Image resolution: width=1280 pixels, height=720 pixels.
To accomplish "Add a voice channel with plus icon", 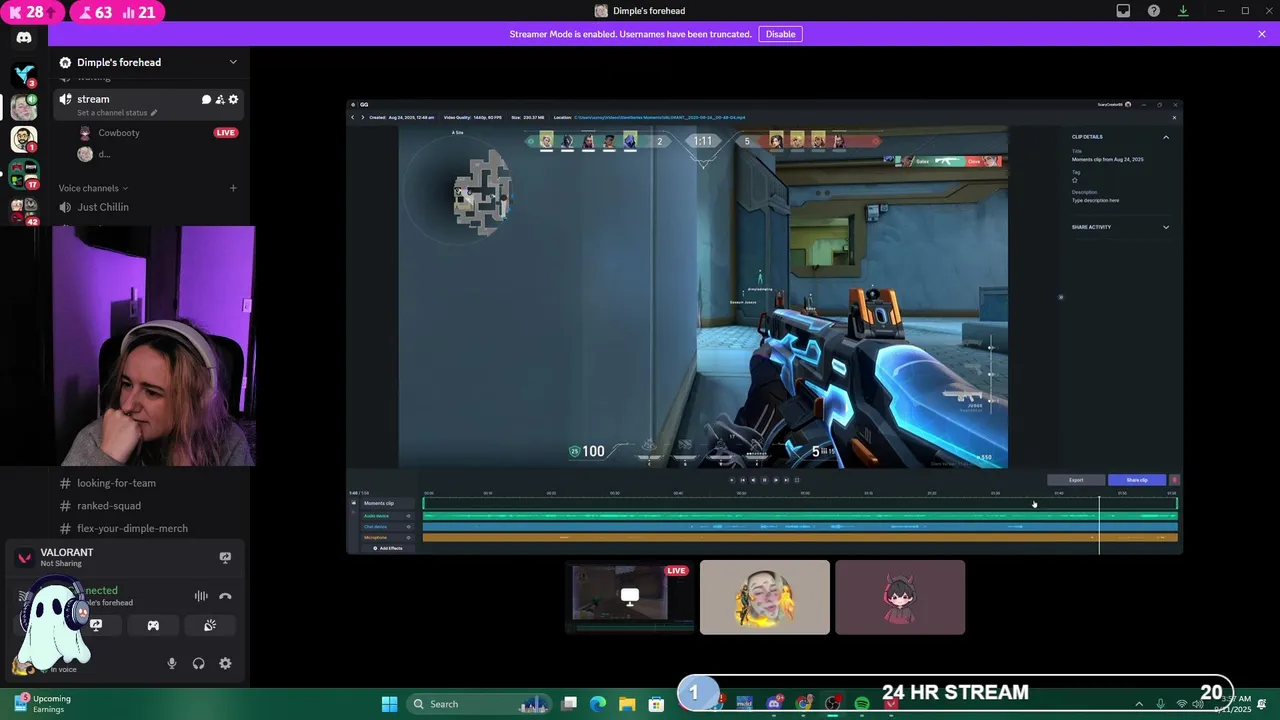I will tap(233, 188).
